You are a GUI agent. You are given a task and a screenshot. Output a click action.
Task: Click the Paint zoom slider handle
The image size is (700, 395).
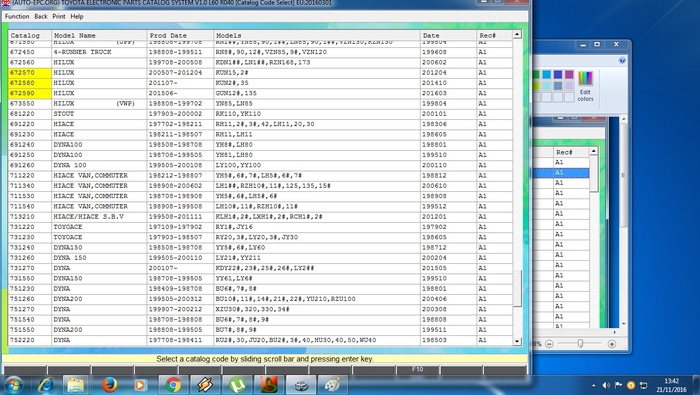coord(580,343)
